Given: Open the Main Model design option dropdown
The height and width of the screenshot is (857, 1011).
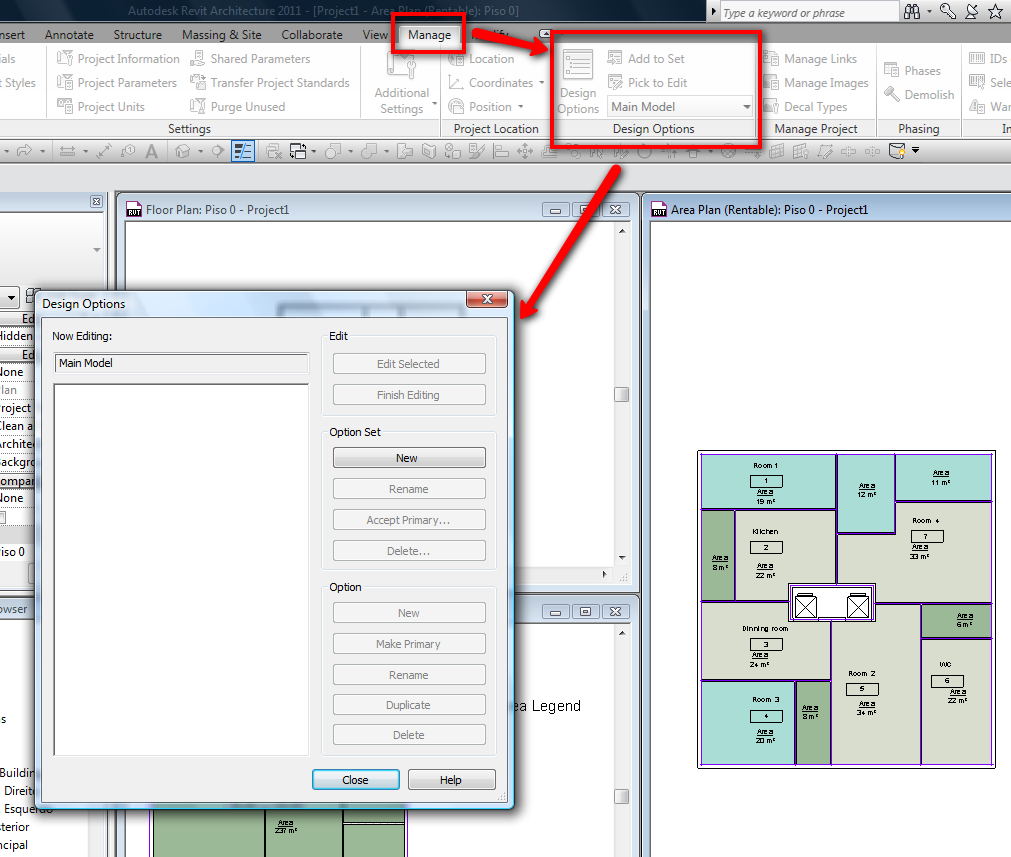Looking at the screenshot, I should 680,106.
